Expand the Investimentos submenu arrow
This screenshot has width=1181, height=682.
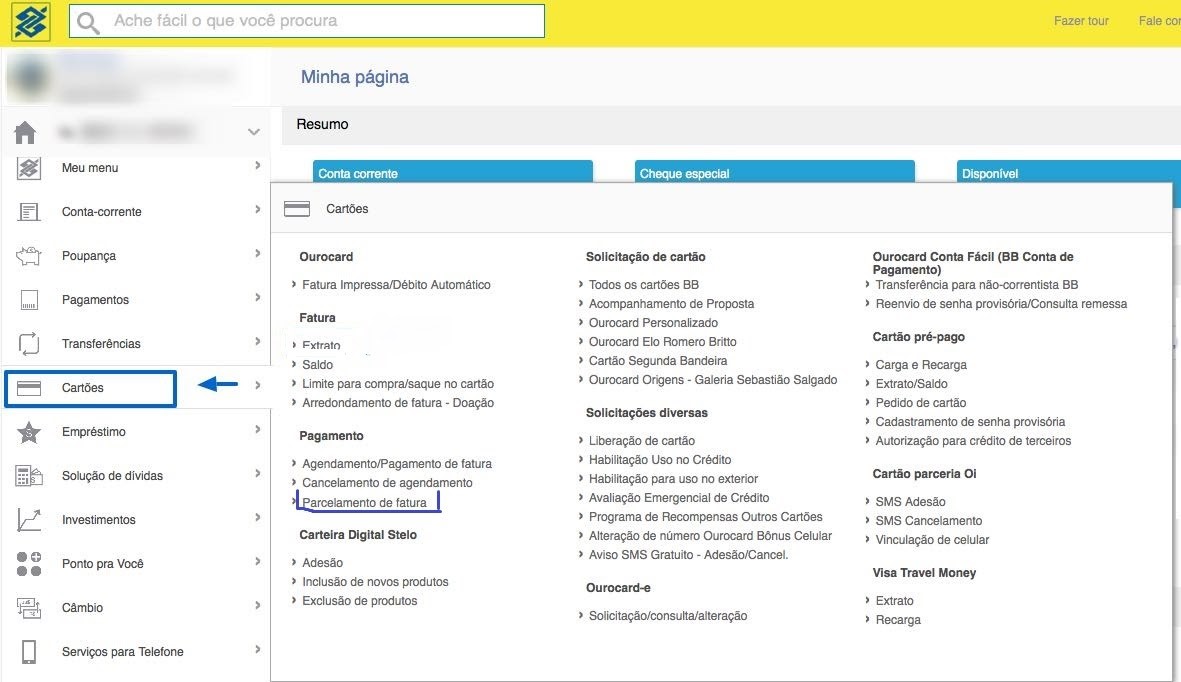coord(258,517)
